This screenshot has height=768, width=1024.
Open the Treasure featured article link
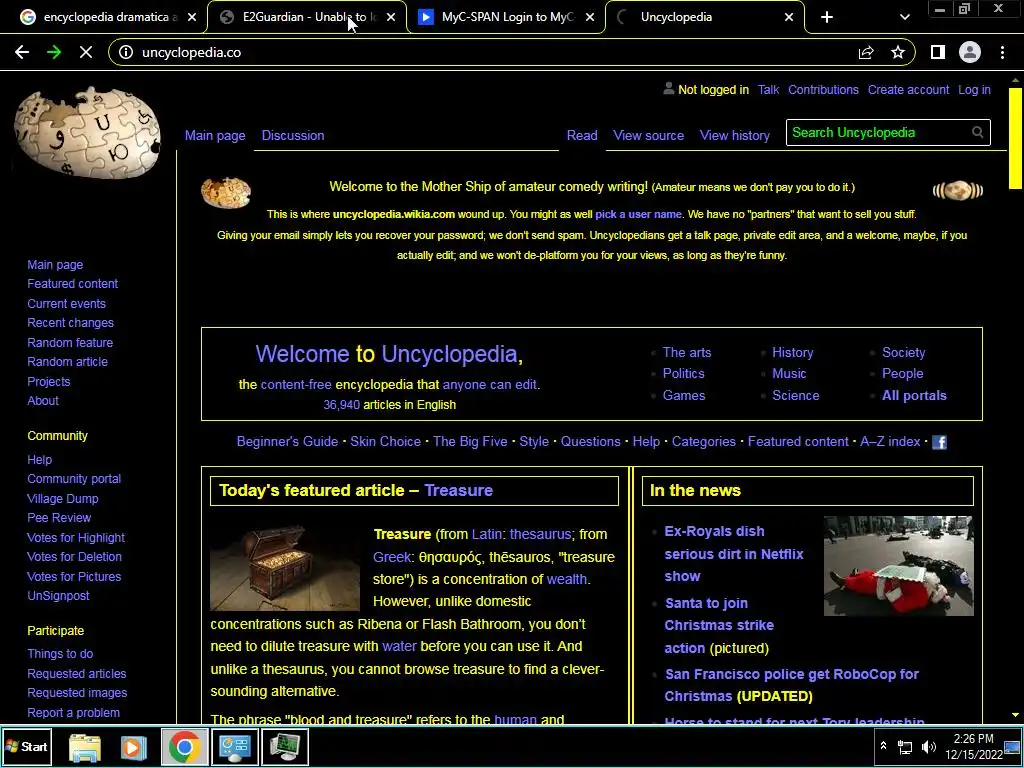(458, 490)
